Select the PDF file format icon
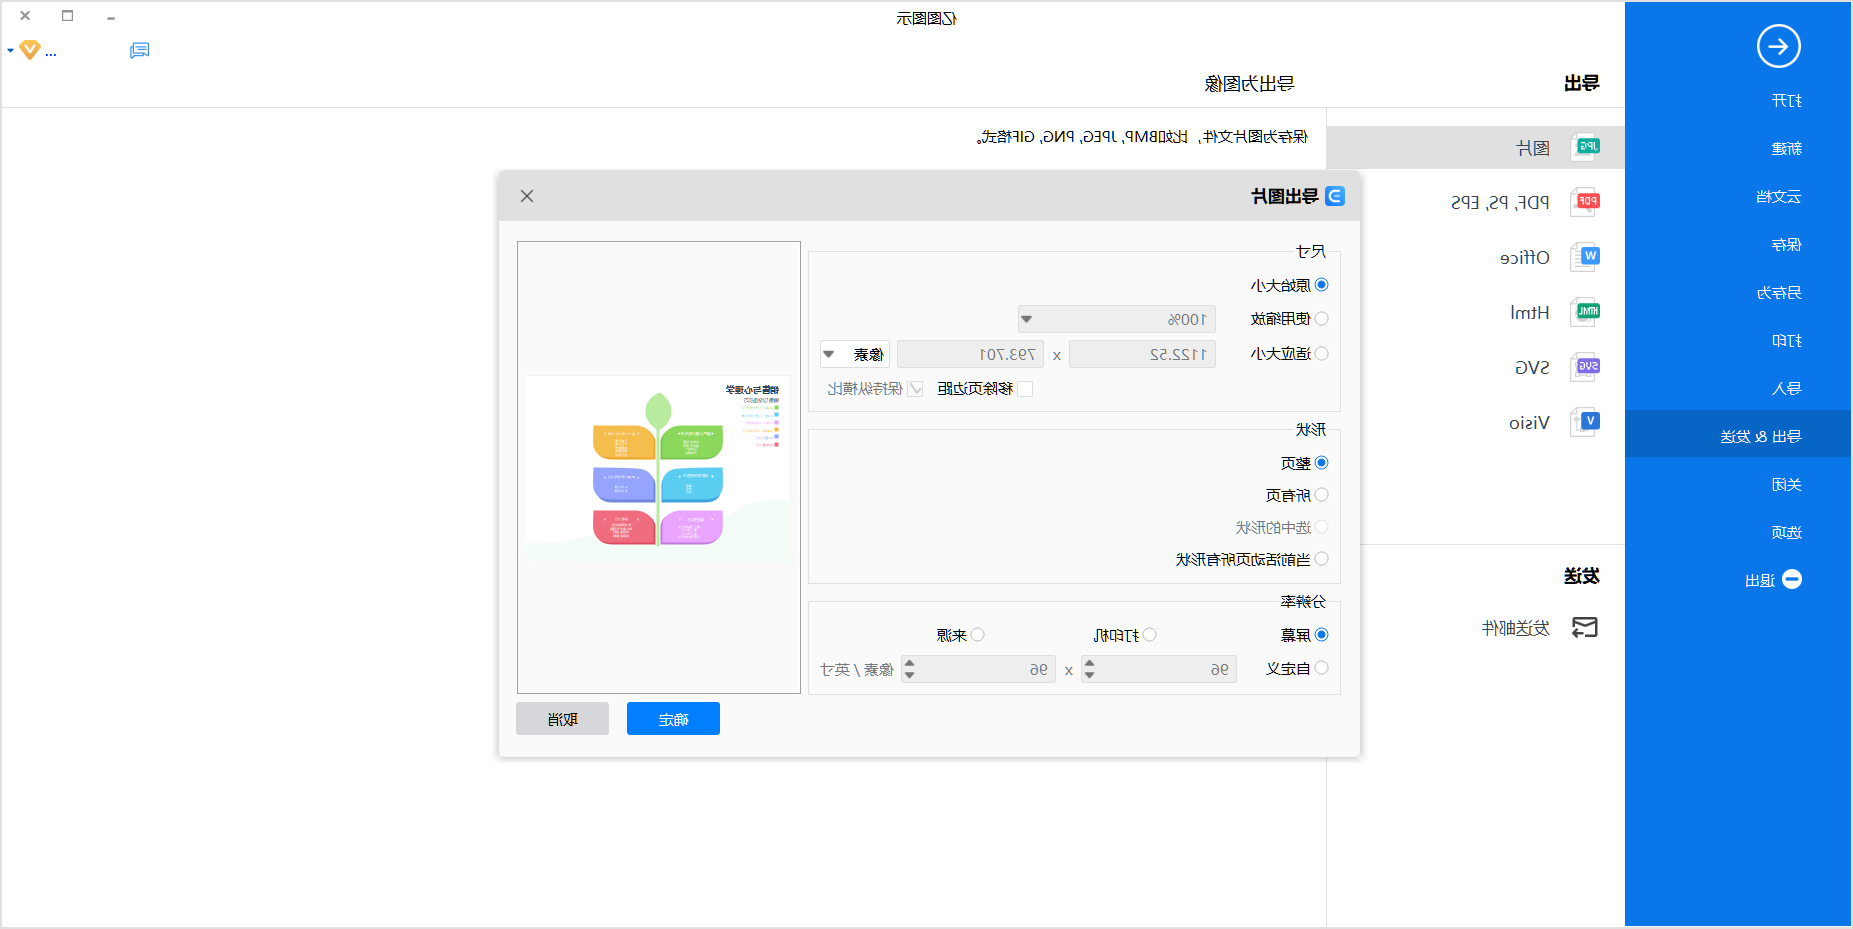This screenshot has width=1853, height=929. [x=1585, y=202]
